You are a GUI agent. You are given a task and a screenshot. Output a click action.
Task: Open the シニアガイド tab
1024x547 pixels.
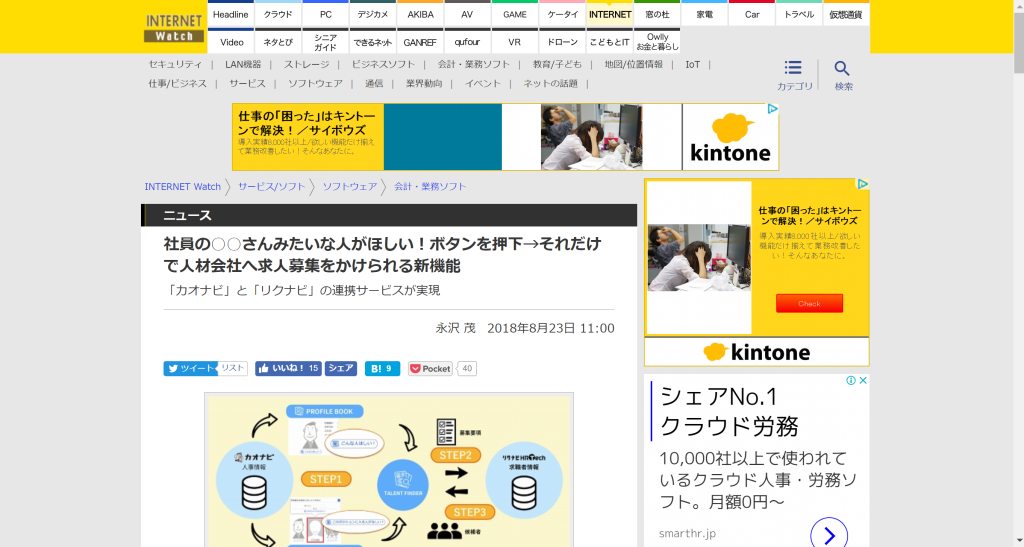click(x=325, y=42)
